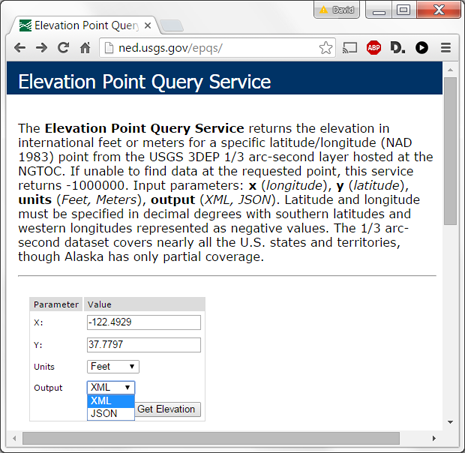Click the Value column header

click(144, 304)
